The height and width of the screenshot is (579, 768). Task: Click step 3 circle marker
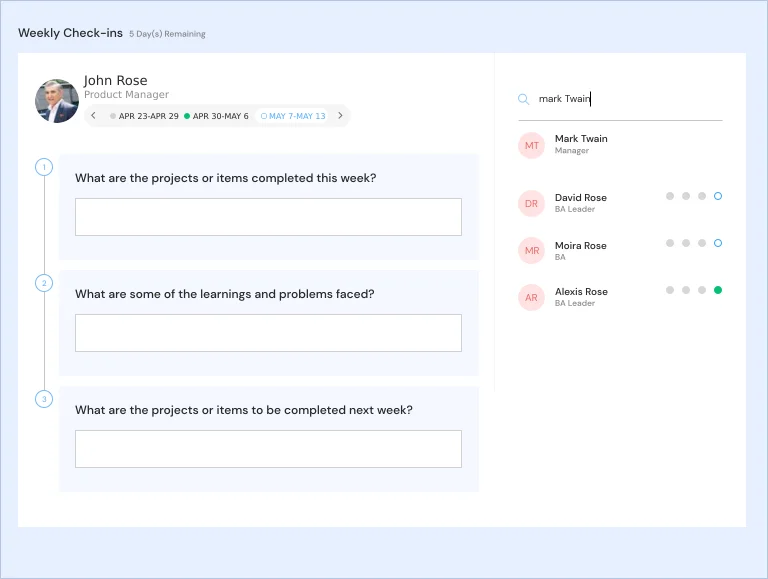[x=44, y=399]
